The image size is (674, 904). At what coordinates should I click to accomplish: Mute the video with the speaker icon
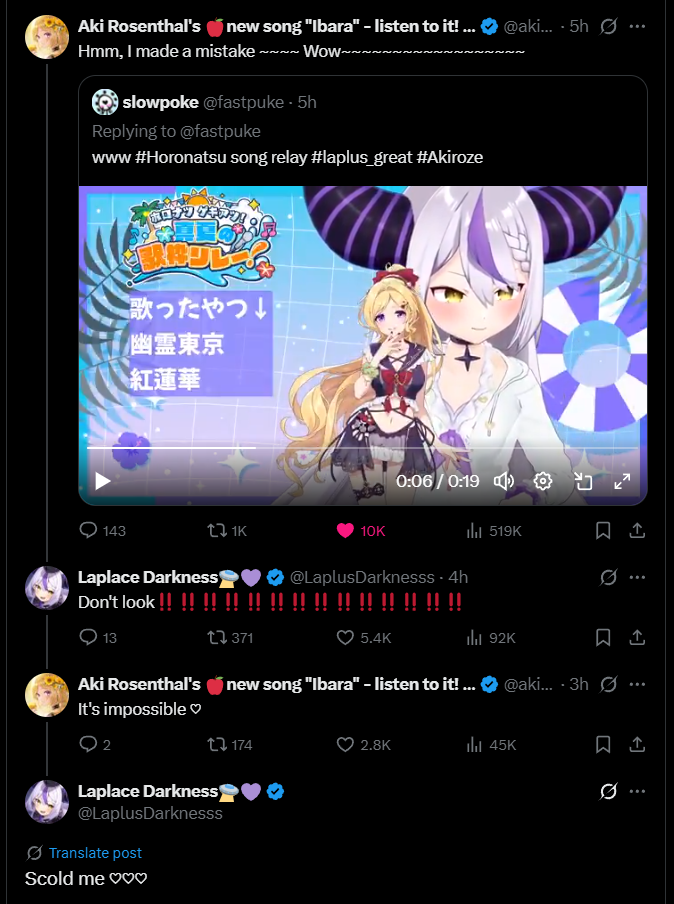[x=503, y=481]
